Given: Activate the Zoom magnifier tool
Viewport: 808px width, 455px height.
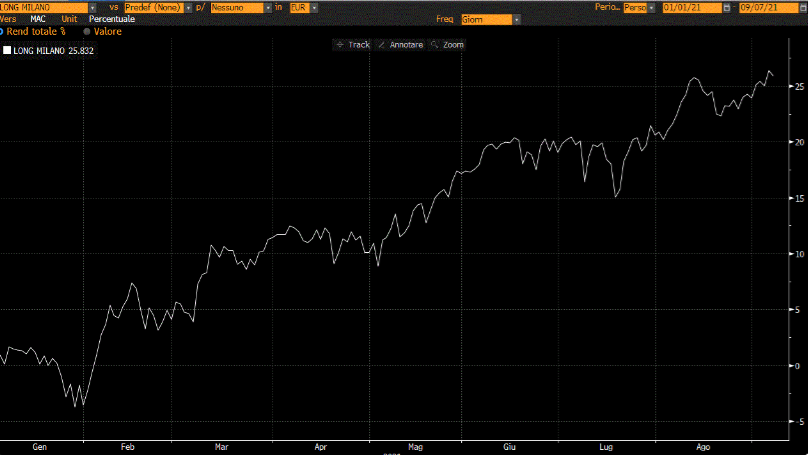Looking at the screenshot, I should (447, 45).
